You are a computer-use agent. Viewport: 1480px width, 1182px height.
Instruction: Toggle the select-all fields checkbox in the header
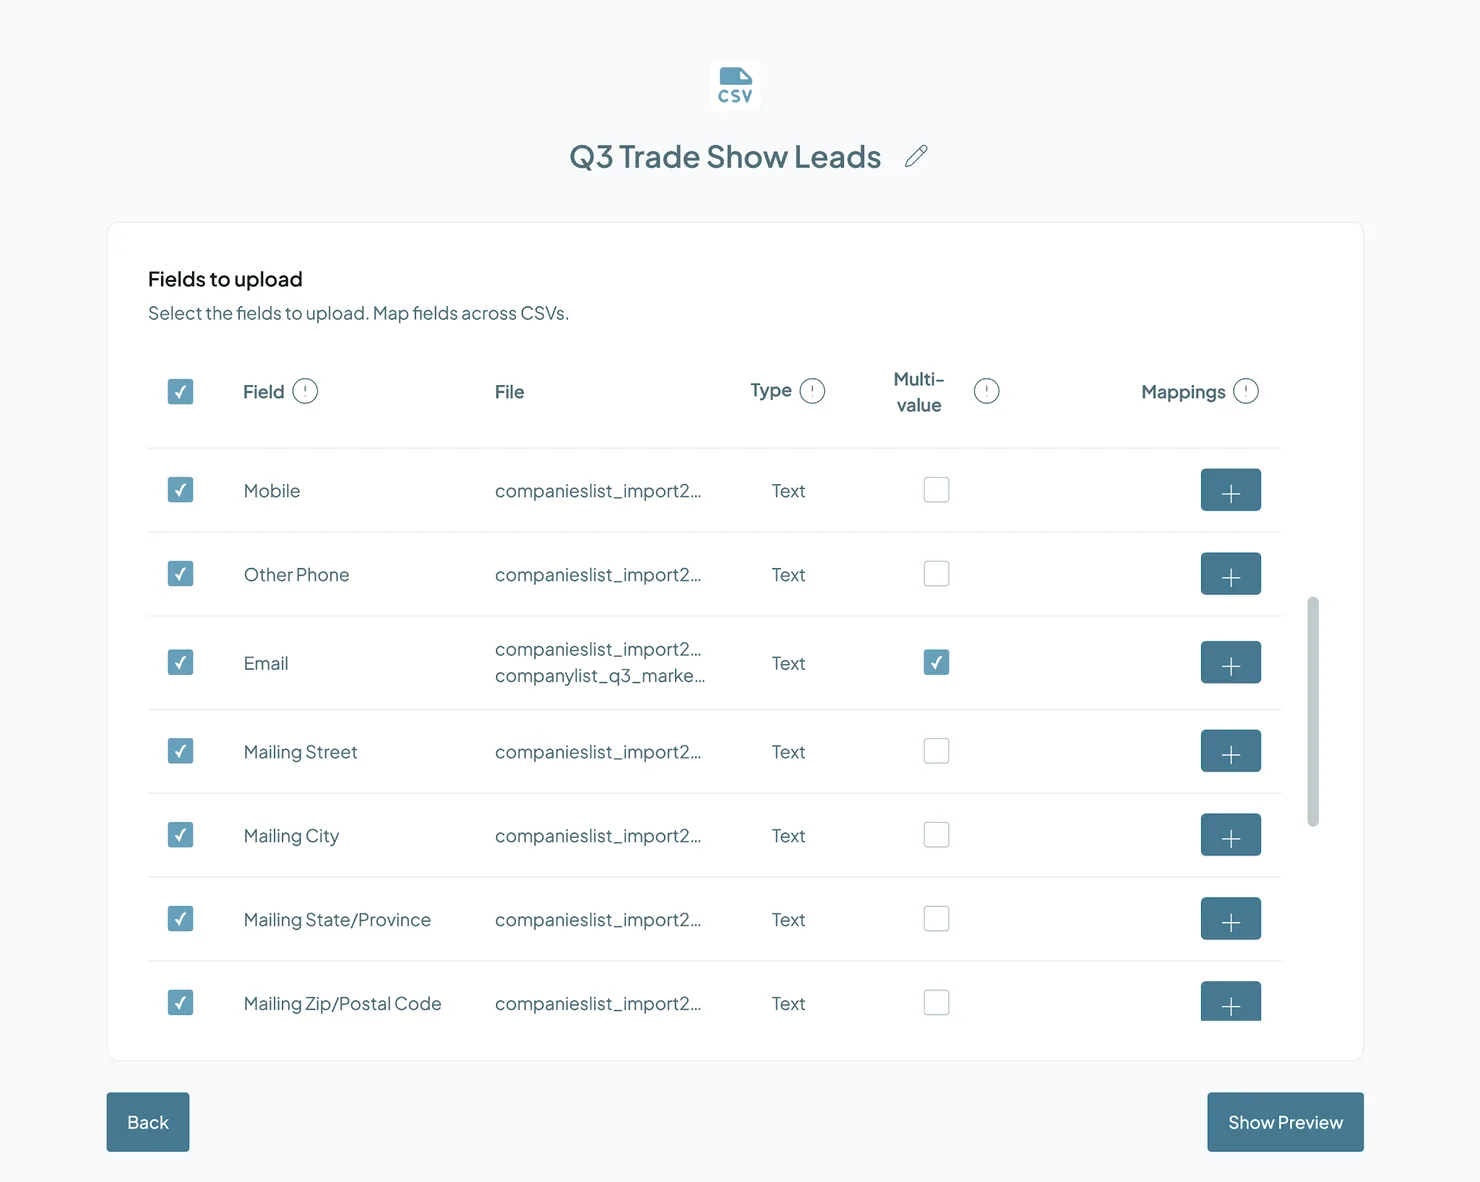[180, 391]
